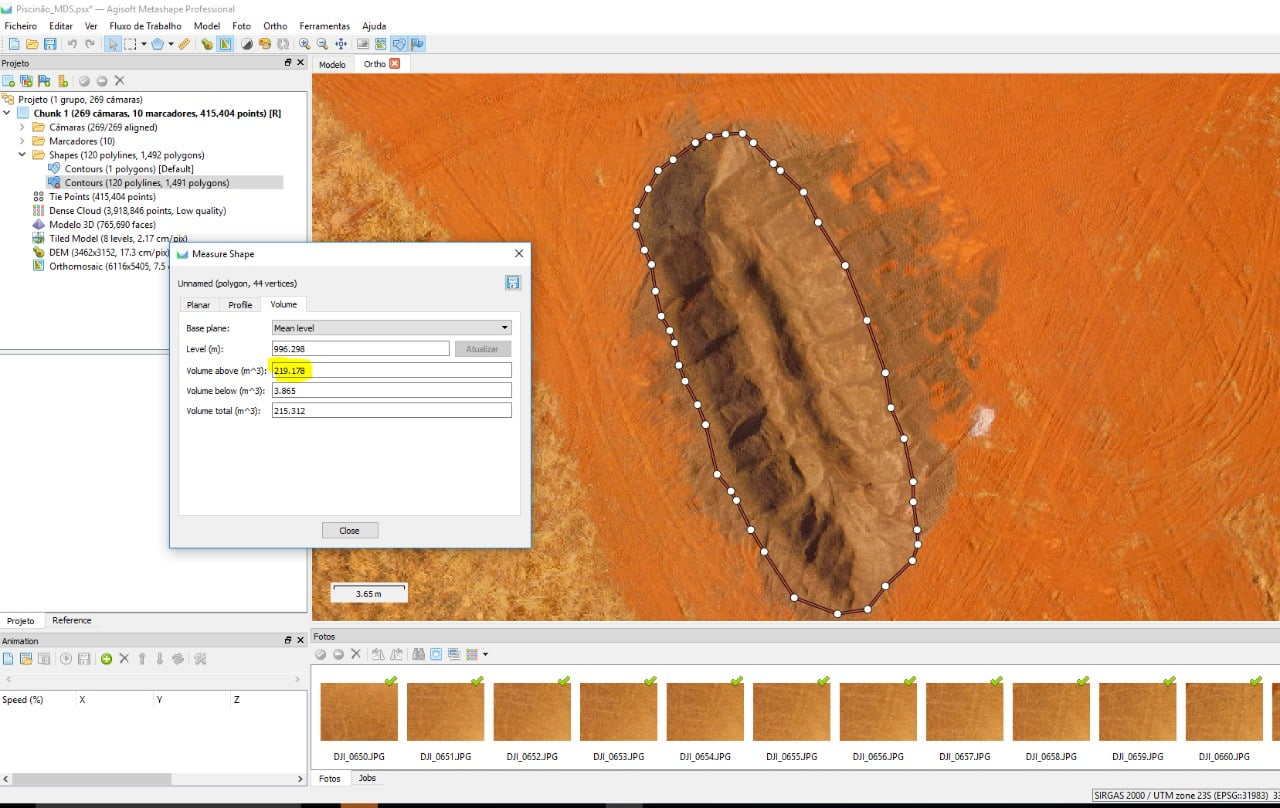Select the rectangle selection tool
The image size is (1280, 808).
(130, 44)
